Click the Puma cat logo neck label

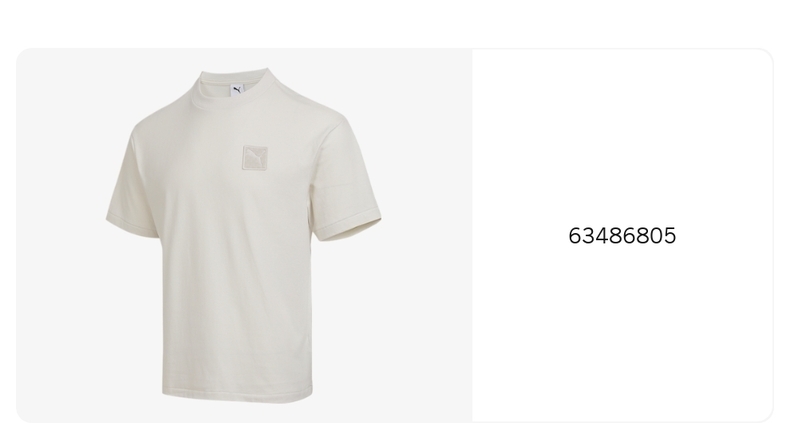point(237,91)
